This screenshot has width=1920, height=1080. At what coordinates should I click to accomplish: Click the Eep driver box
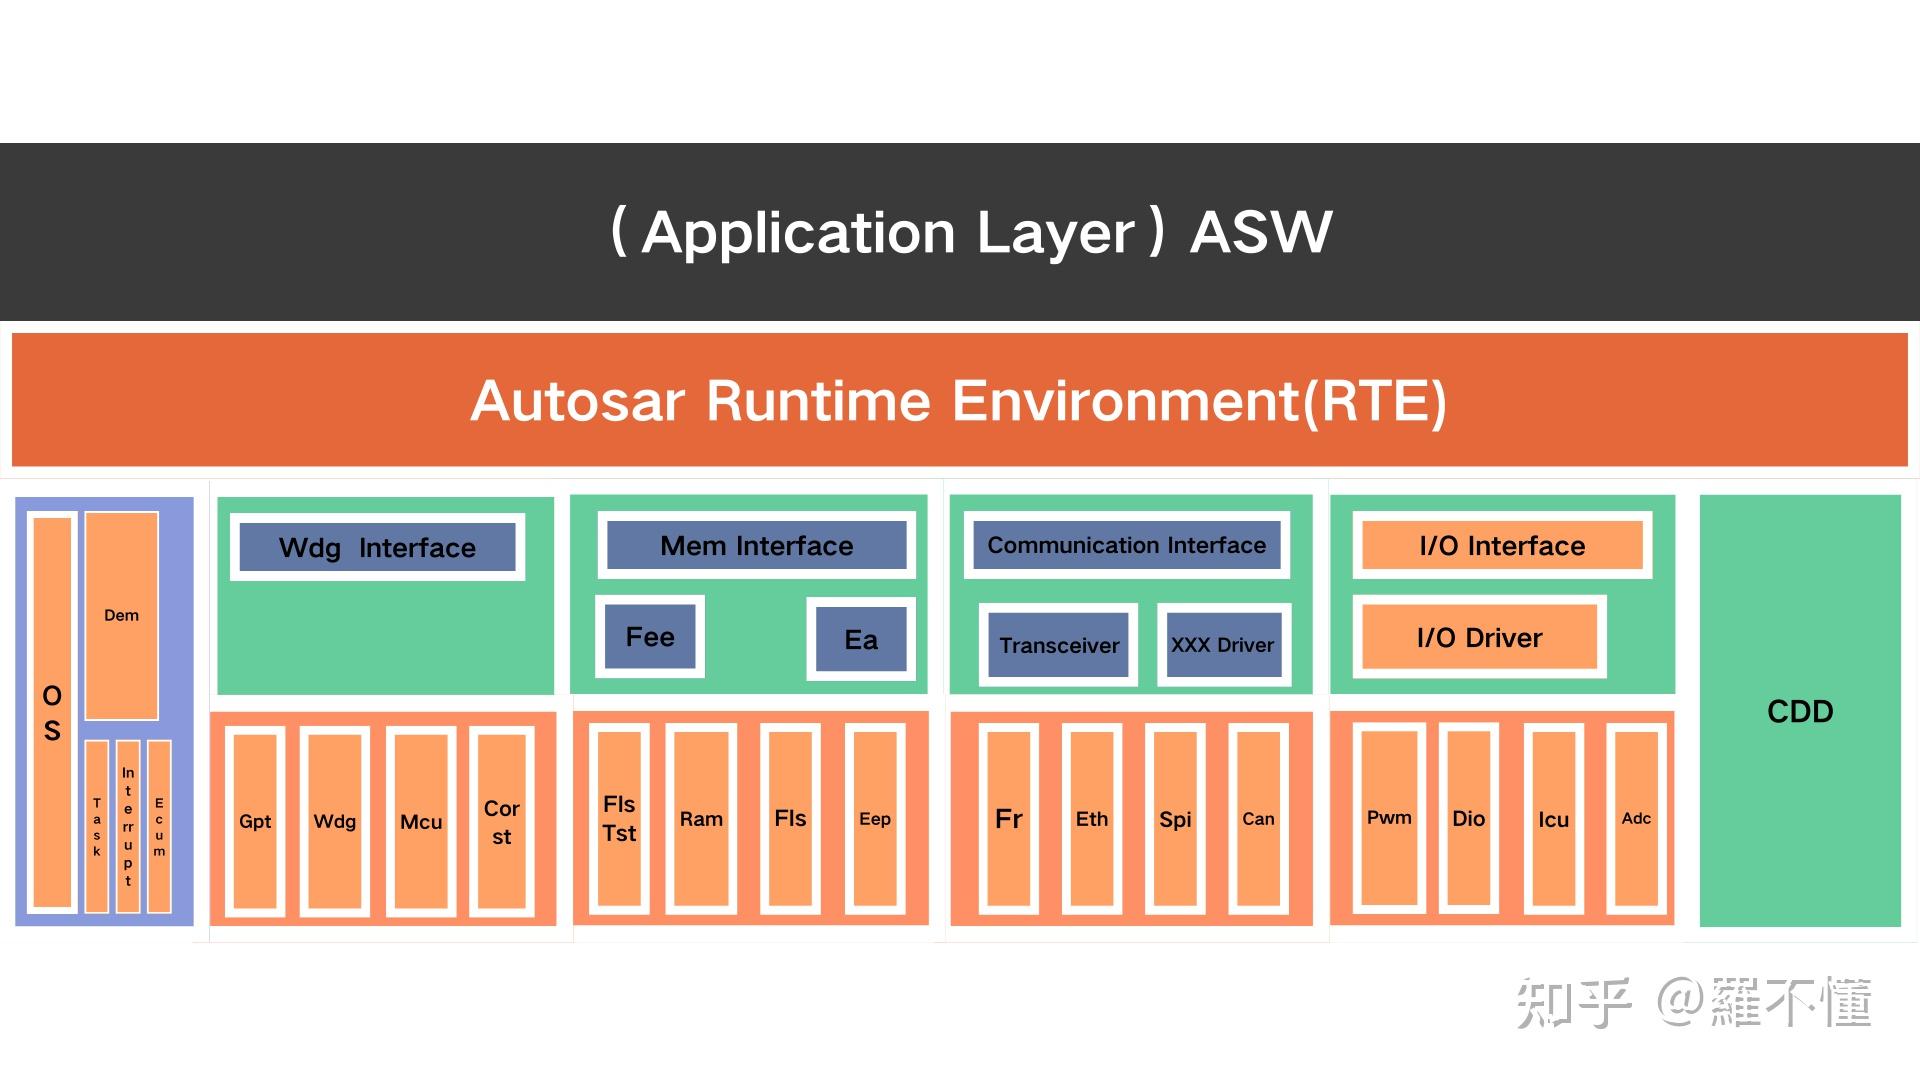coord(874,819)
